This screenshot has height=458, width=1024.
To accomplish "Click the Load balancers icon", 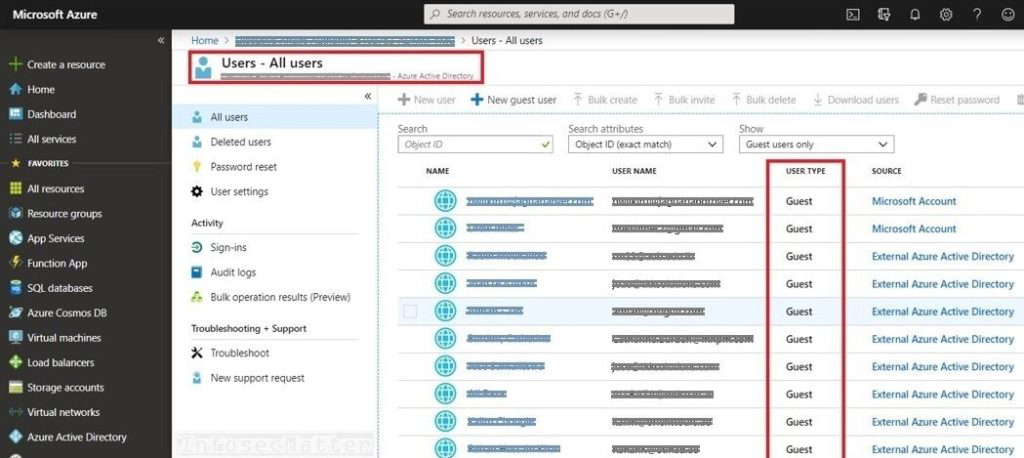I will click(16, 363).
